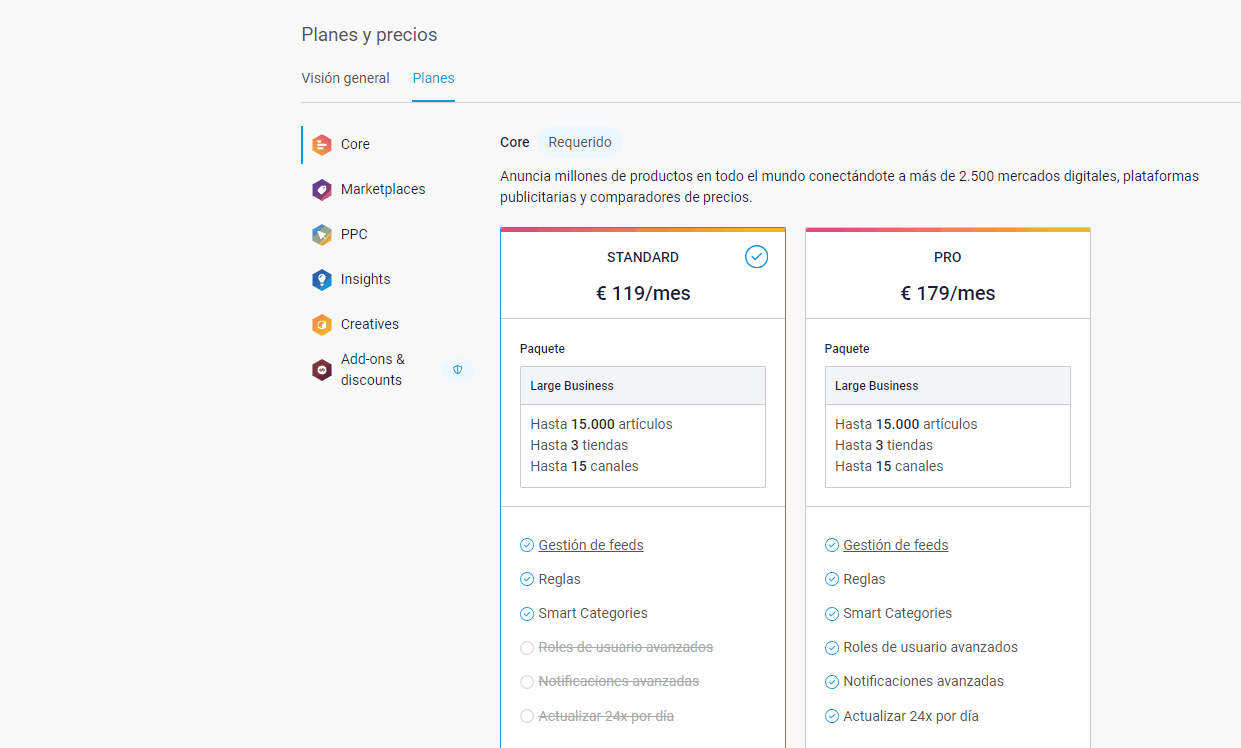Click the Paquete label in the STANDARD card
Image resolution: width=1241 pixels, height=748 pixels.
pyautogui.click(x=542, y=349)
